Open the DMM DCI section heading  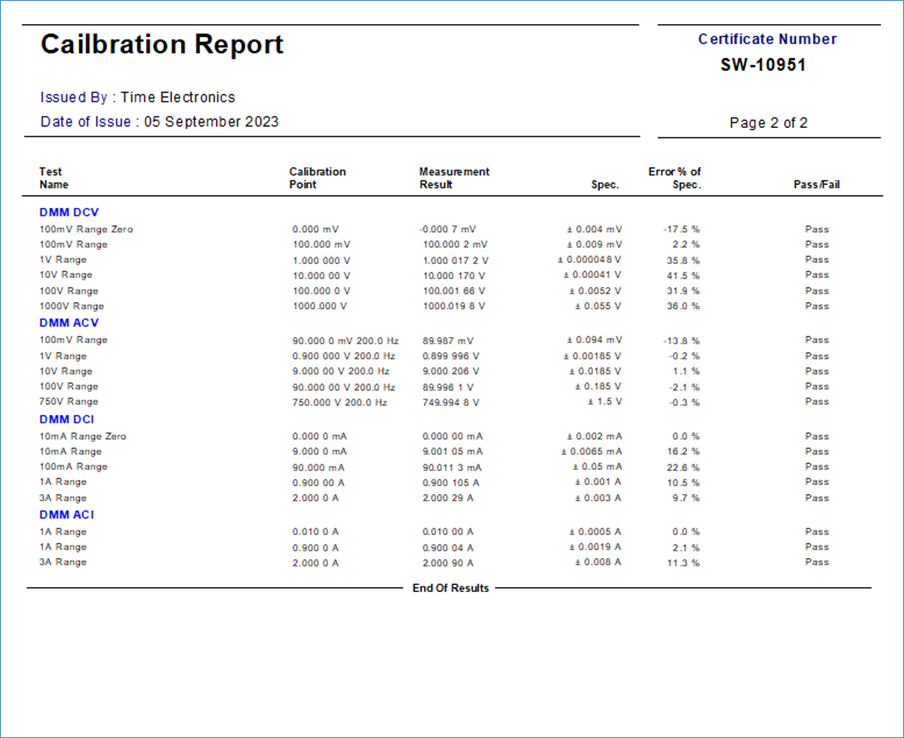pos(67,419)
